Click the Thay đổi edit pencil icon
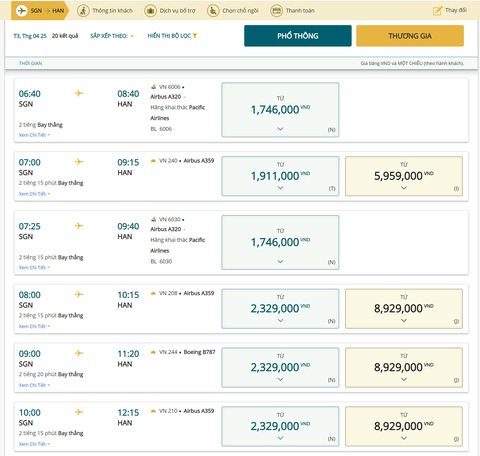Viewport: 480px width, 456px height. tap(437, 11)
